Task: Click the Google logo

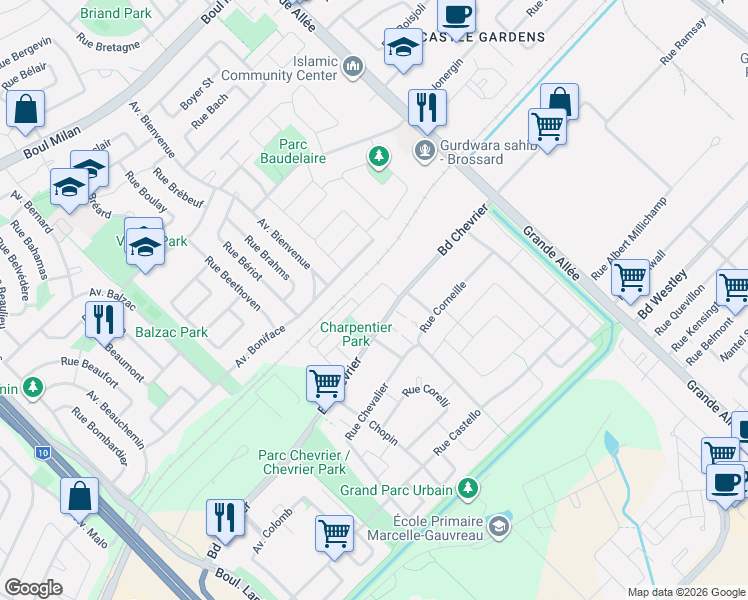Action: [x=34, y=588]
